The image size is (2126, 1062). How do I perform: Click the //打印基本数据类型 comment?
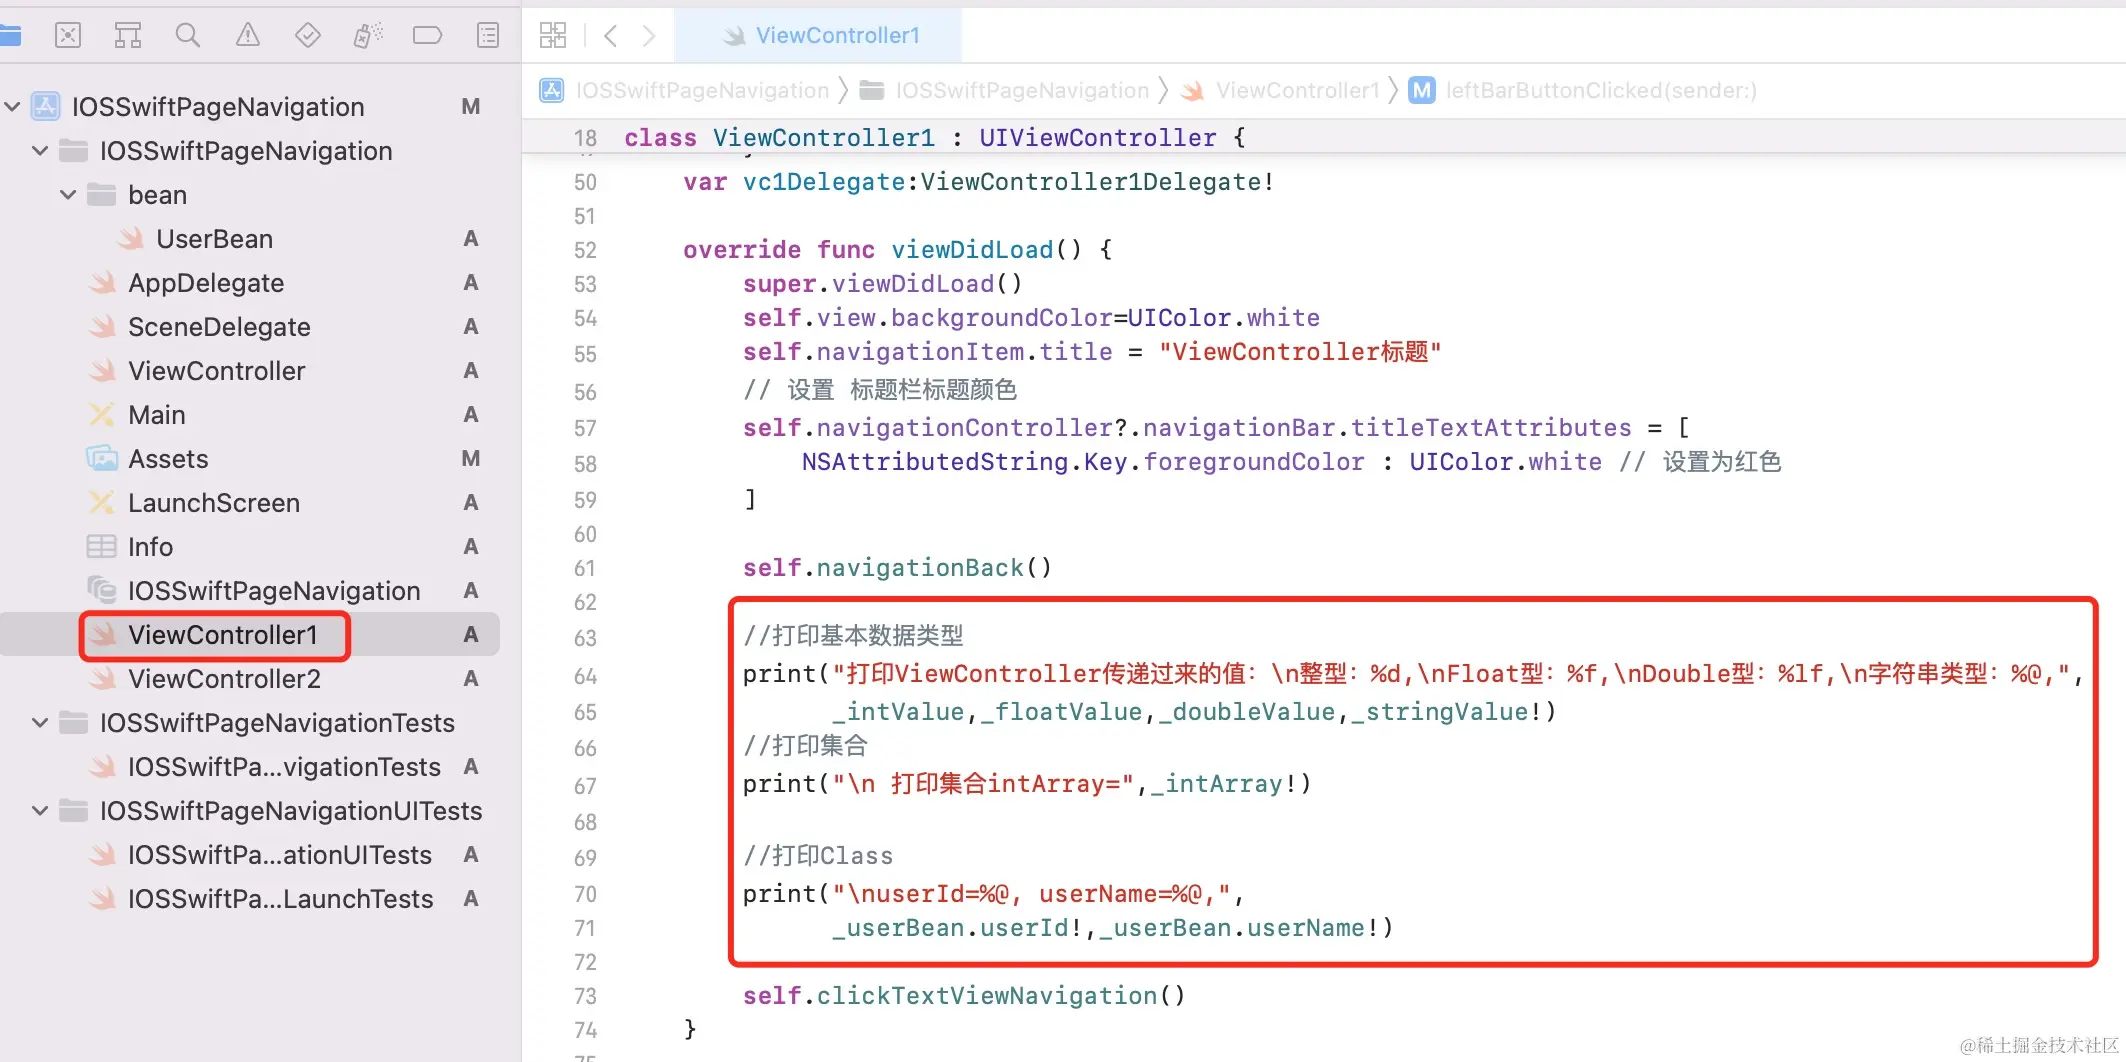(853, 636)
